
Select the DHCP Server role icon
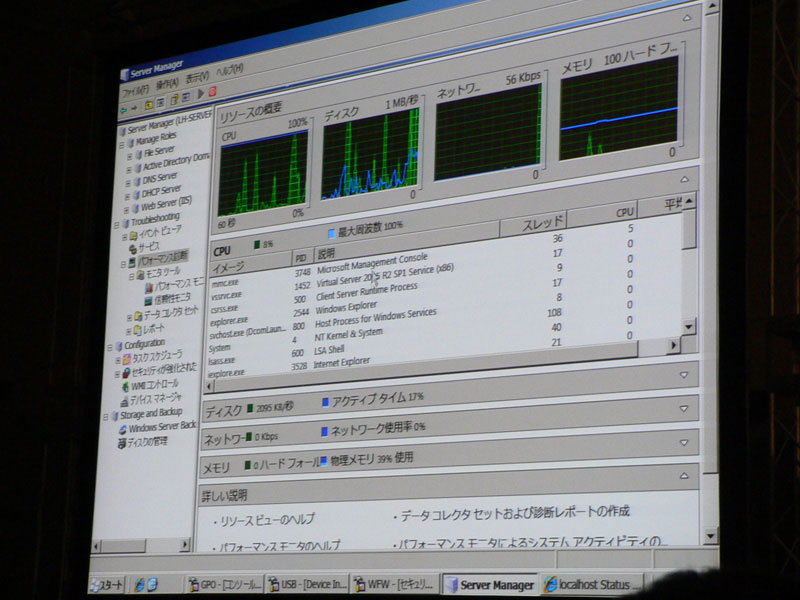pyautogui.click(x=136, y=195)
